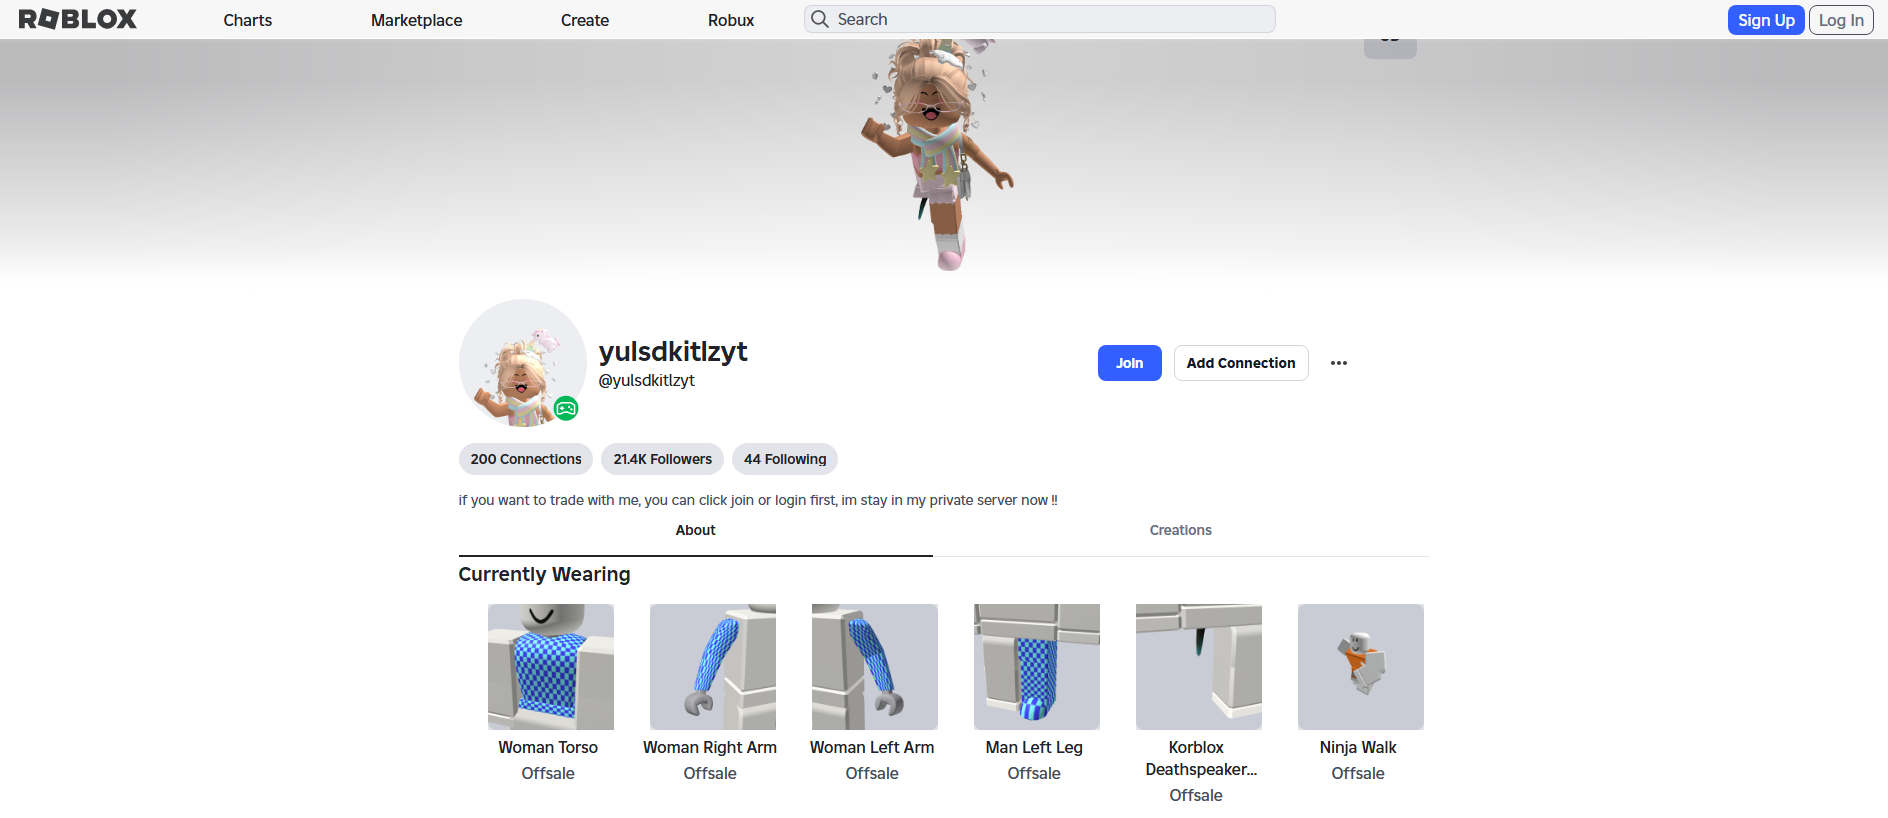Image resolution: width=1888 pixels, height=818 pixels.
Task: Open the Korblox Deathspeaker thumbnail
Action: point(1199,667)
